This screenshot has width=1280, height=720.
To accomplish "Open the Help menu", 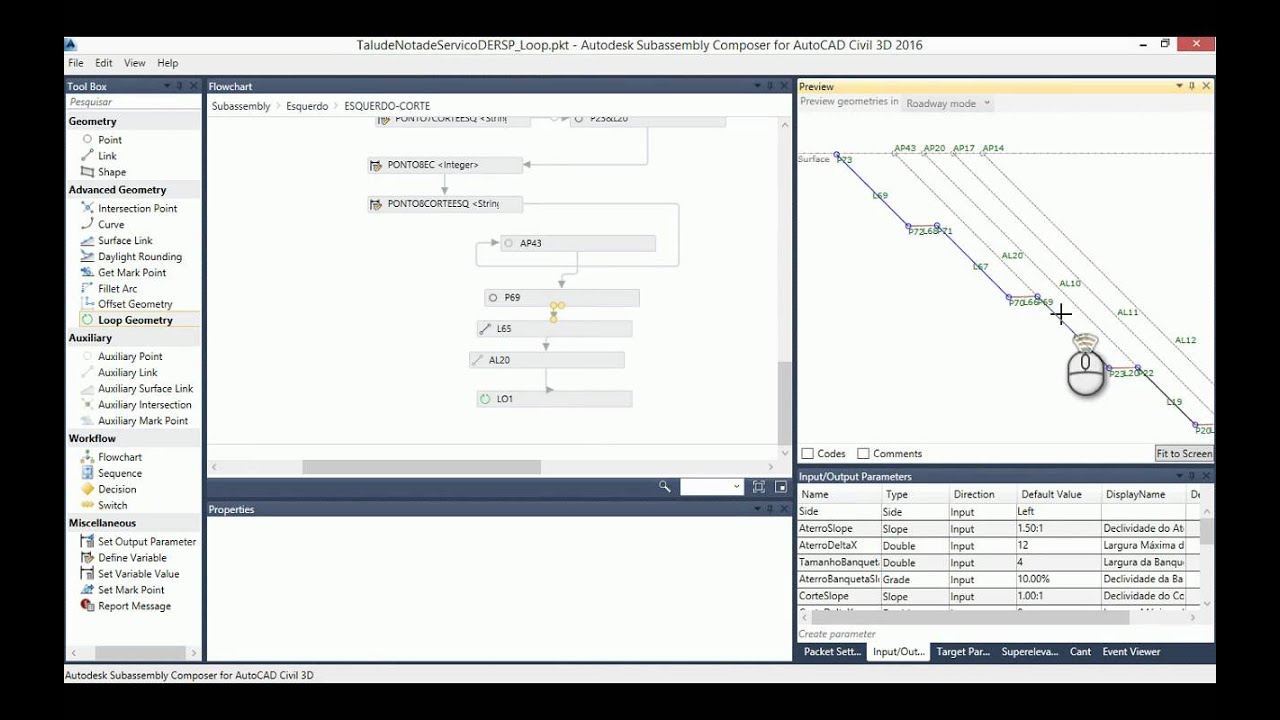I will coord(168,63).
